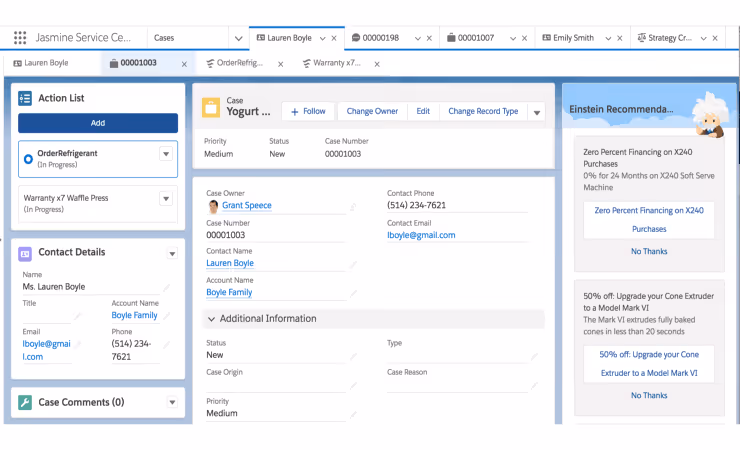Expand more case actions dropdown

537,112
